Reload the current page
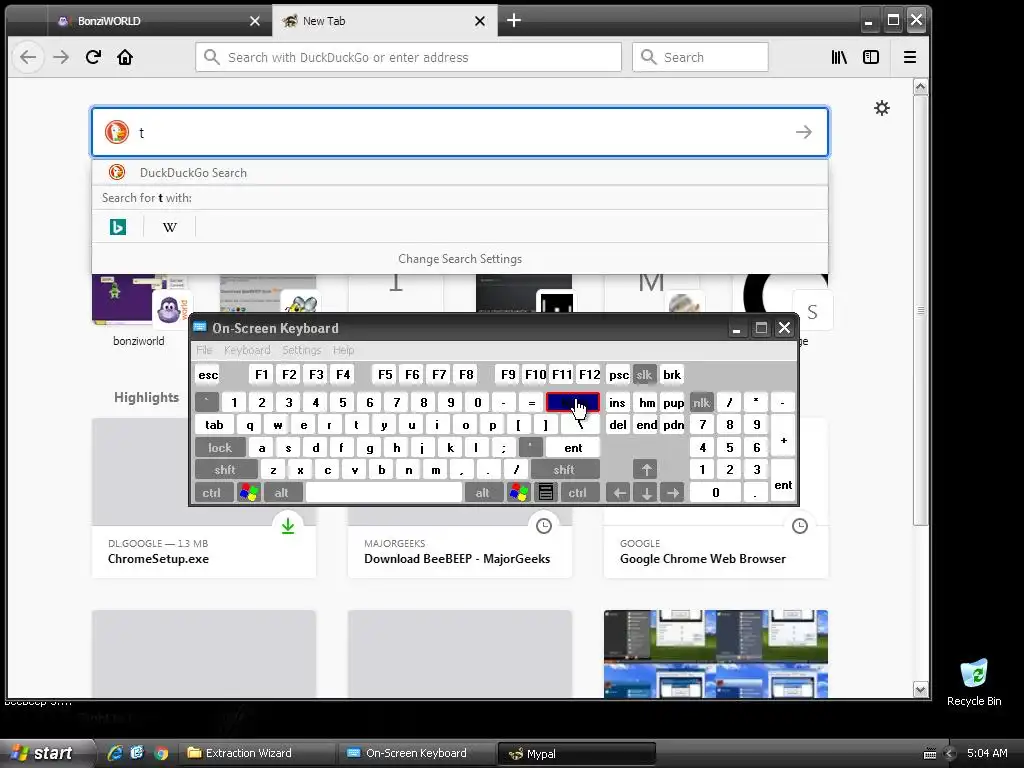Image resolution: width=1024 pixels, height=768 pixels. [x=93, y=57]
